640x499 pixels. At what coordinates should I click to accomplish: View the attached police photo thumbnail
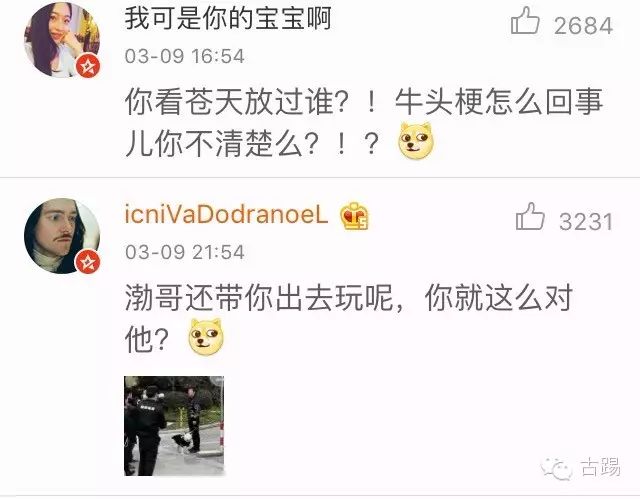[x=174, y=426]
